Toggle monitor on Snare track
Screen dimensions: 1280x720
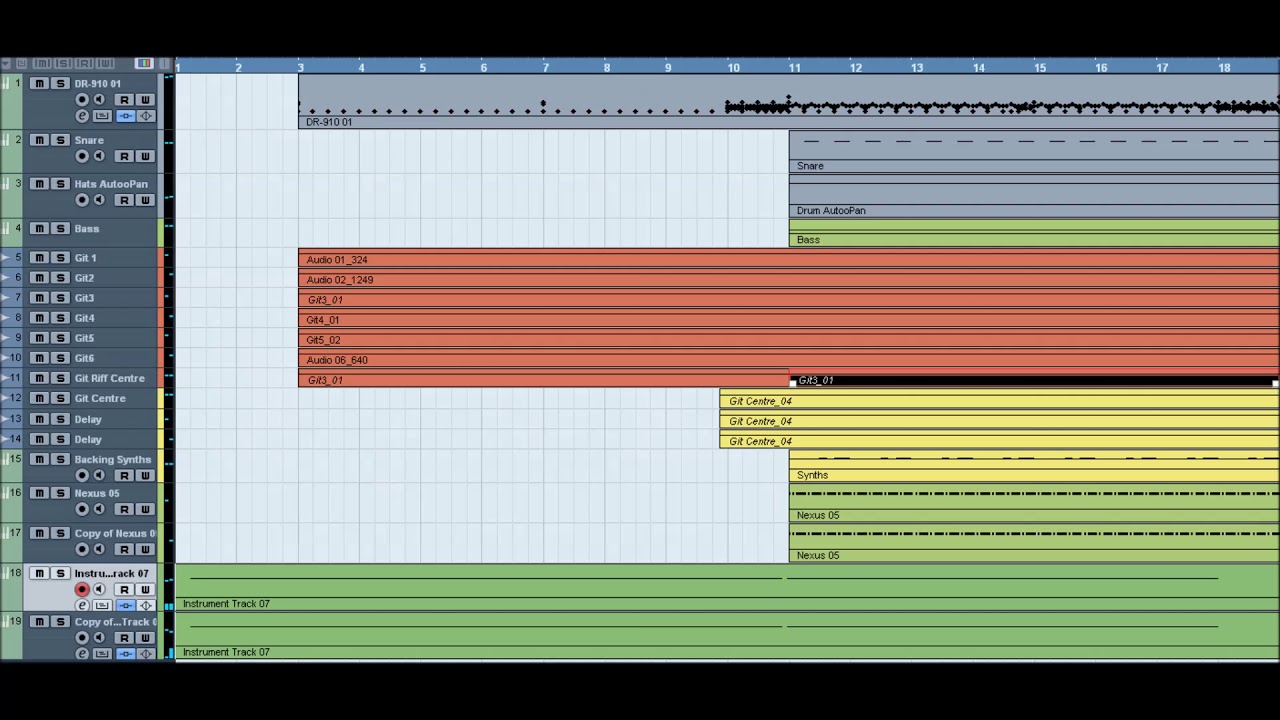pyautogui.click(x=99, y=156)
